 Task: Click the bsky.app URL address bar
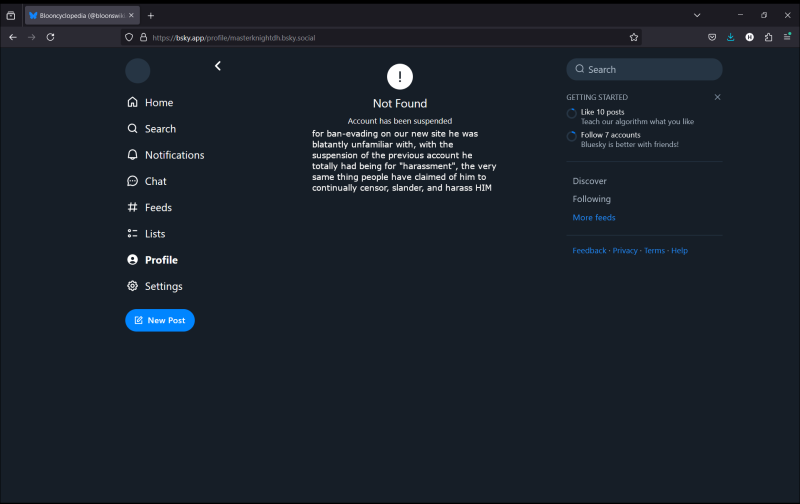381,38
